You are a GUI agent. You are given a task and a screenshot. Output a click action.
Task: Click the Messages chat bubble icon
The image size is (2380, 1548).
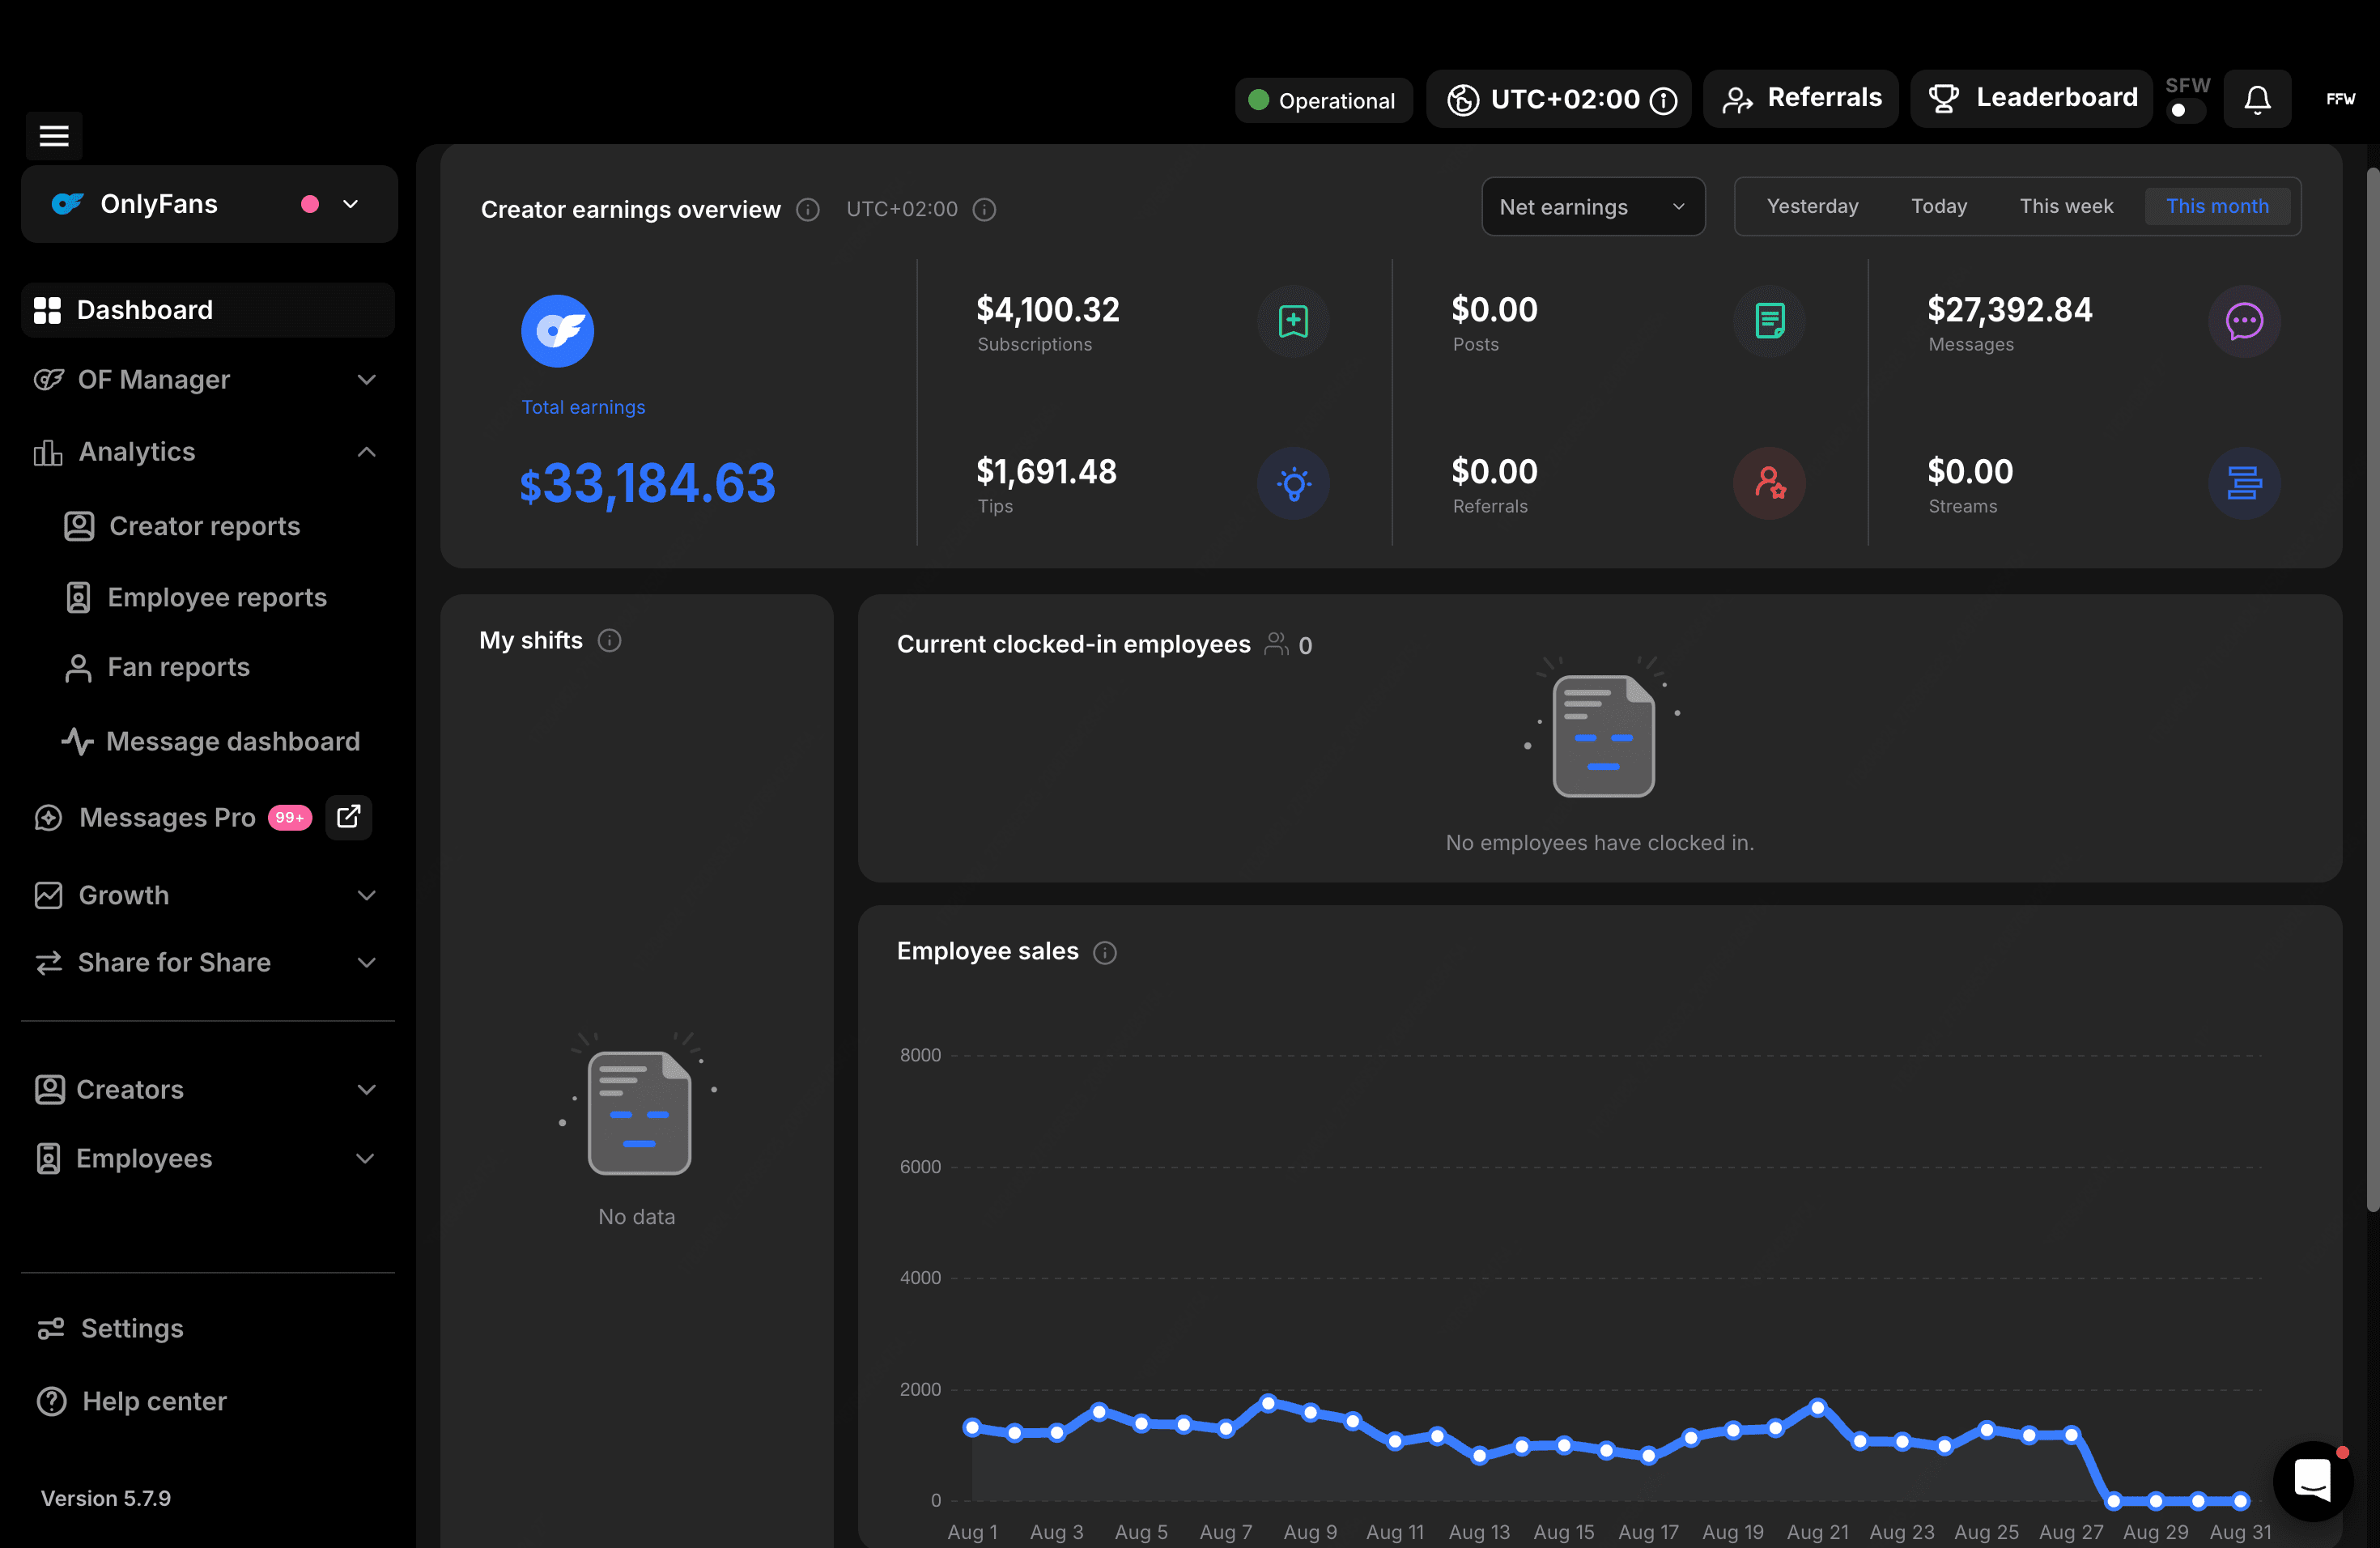(x=2244, y=321)
